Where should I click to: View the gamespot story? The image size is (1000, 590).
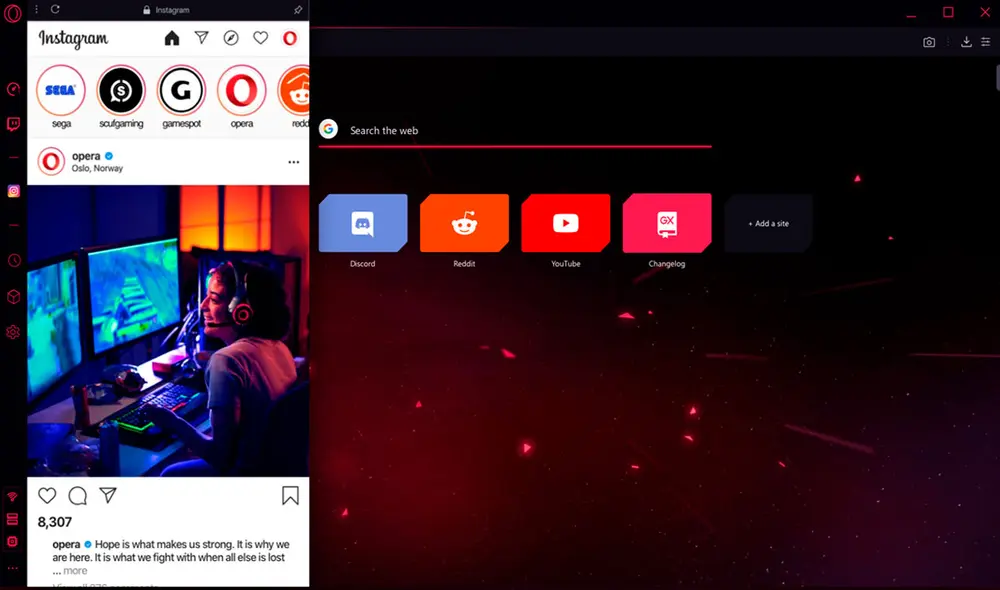pos(181,92)
